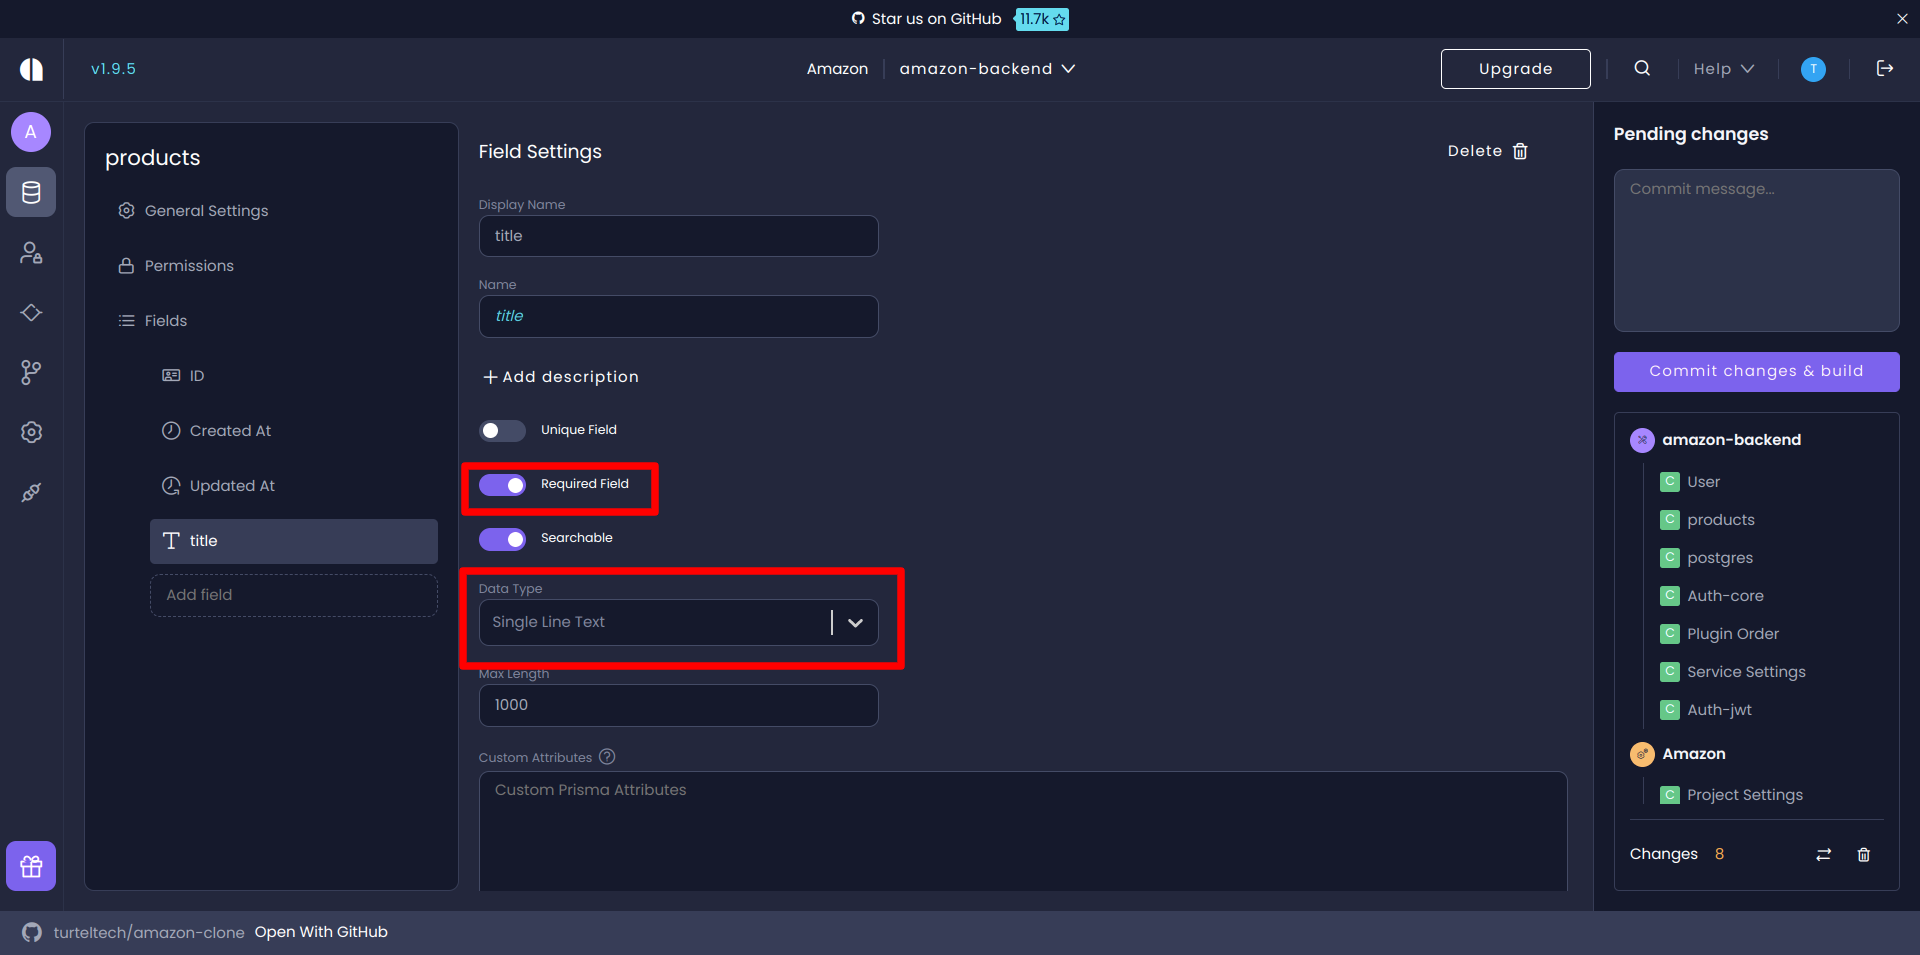Open the Git sync icon in sidebar
1920x955 pixels.
(30, 372)
